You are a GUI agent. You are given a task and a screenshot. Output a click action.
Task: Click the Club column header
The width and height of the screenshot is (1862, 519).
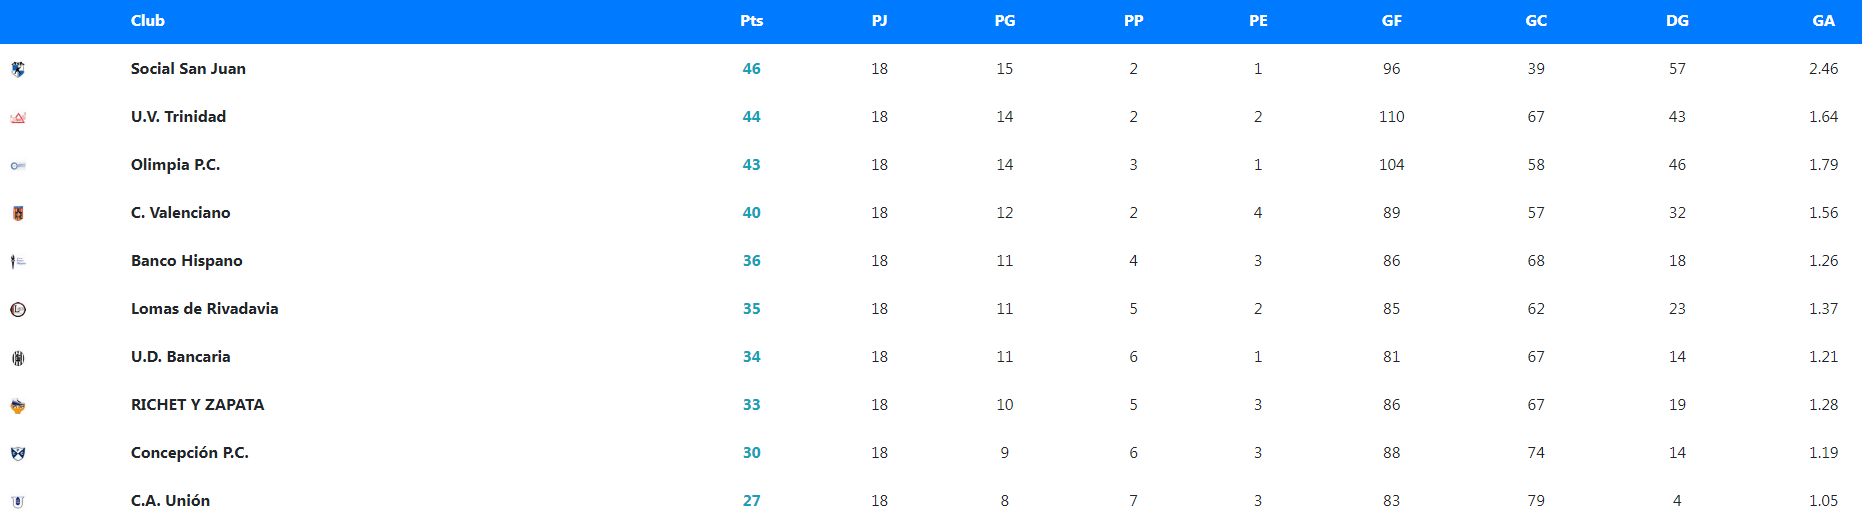(148, 21)
